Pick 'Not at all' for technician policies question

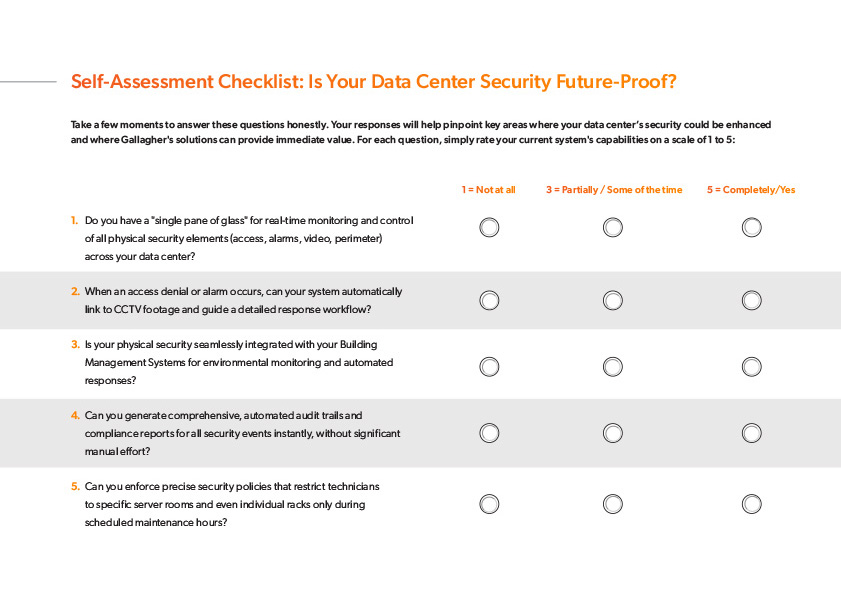[x=489, y=503]
